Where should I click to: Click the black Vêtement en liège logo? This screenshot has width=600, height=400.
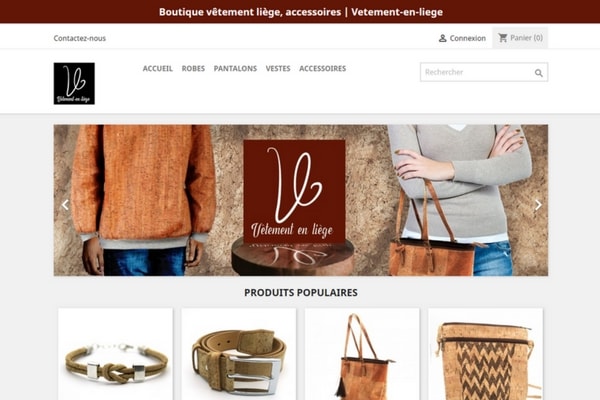(74, 83)
